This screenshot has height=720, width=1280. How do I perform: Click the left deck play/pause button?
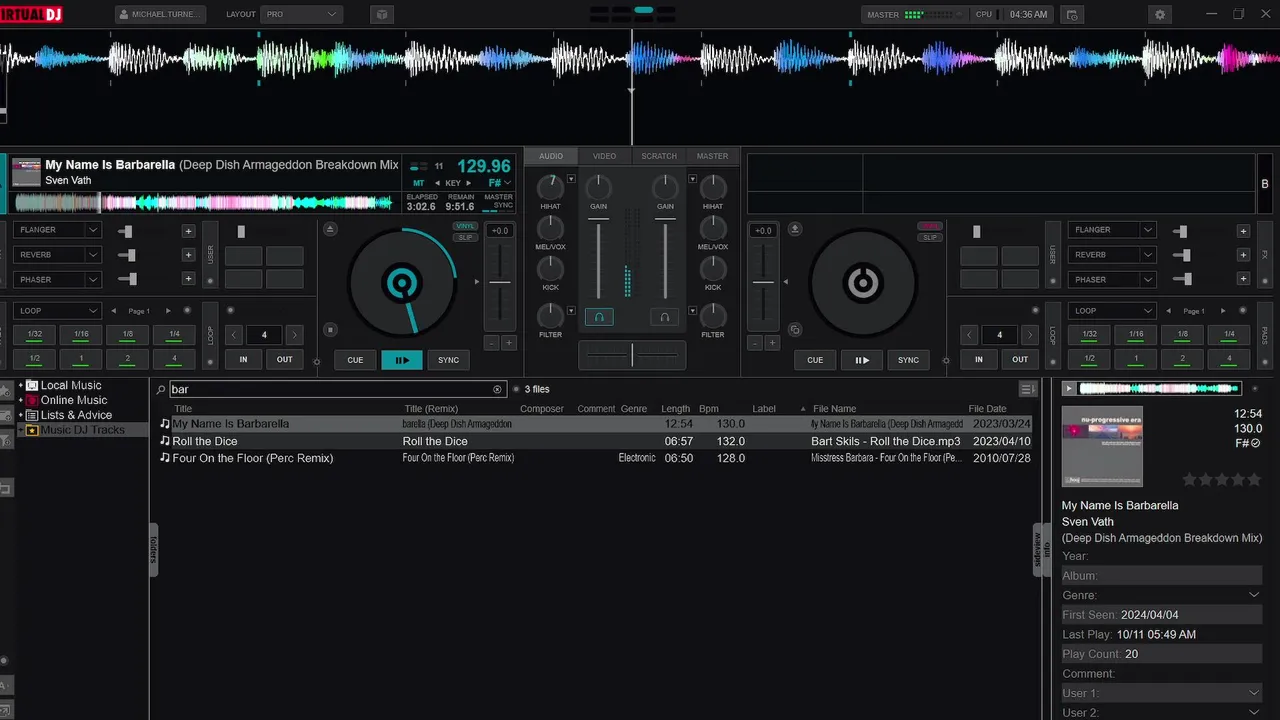coord(402,360)
